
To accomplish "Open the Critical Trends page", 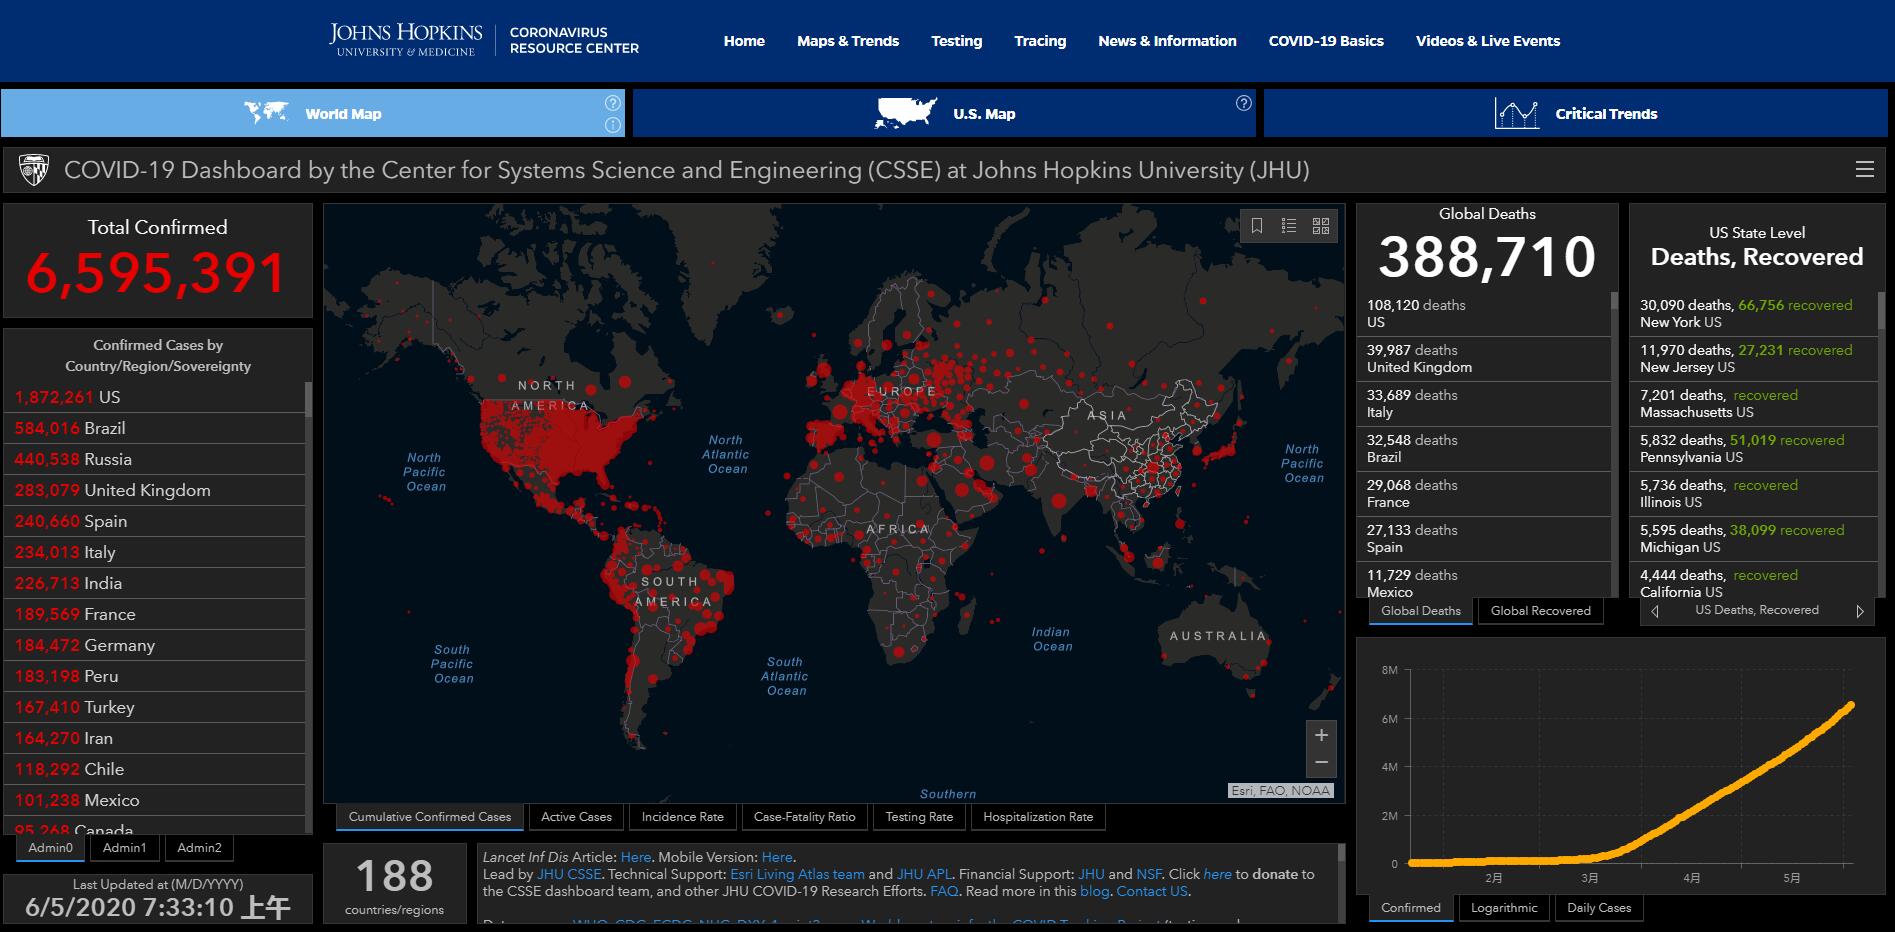I will coord(1575,114).
